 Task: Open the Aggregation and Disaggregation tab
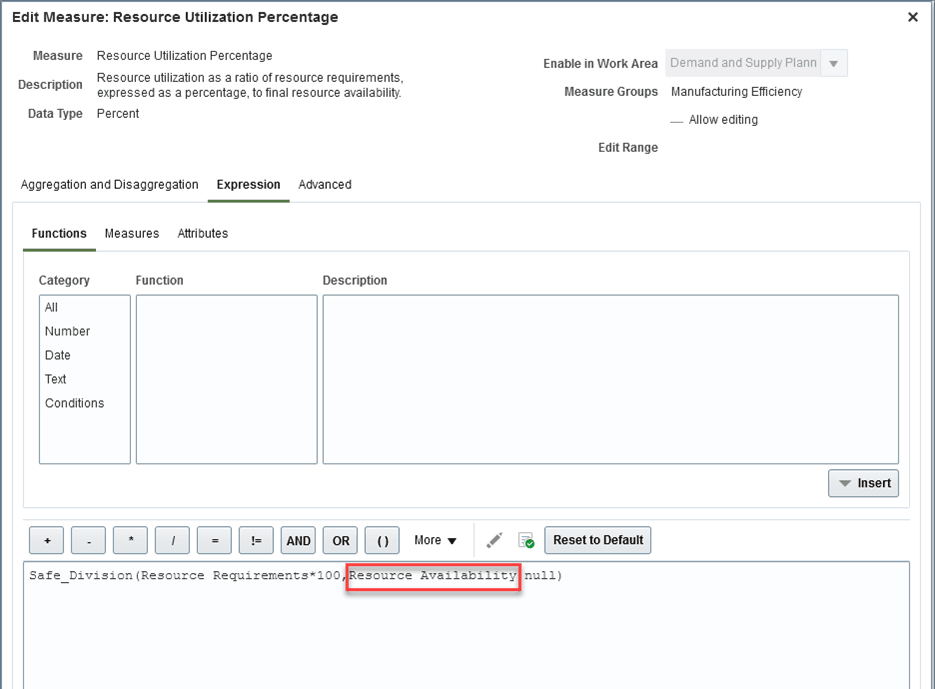108,185
